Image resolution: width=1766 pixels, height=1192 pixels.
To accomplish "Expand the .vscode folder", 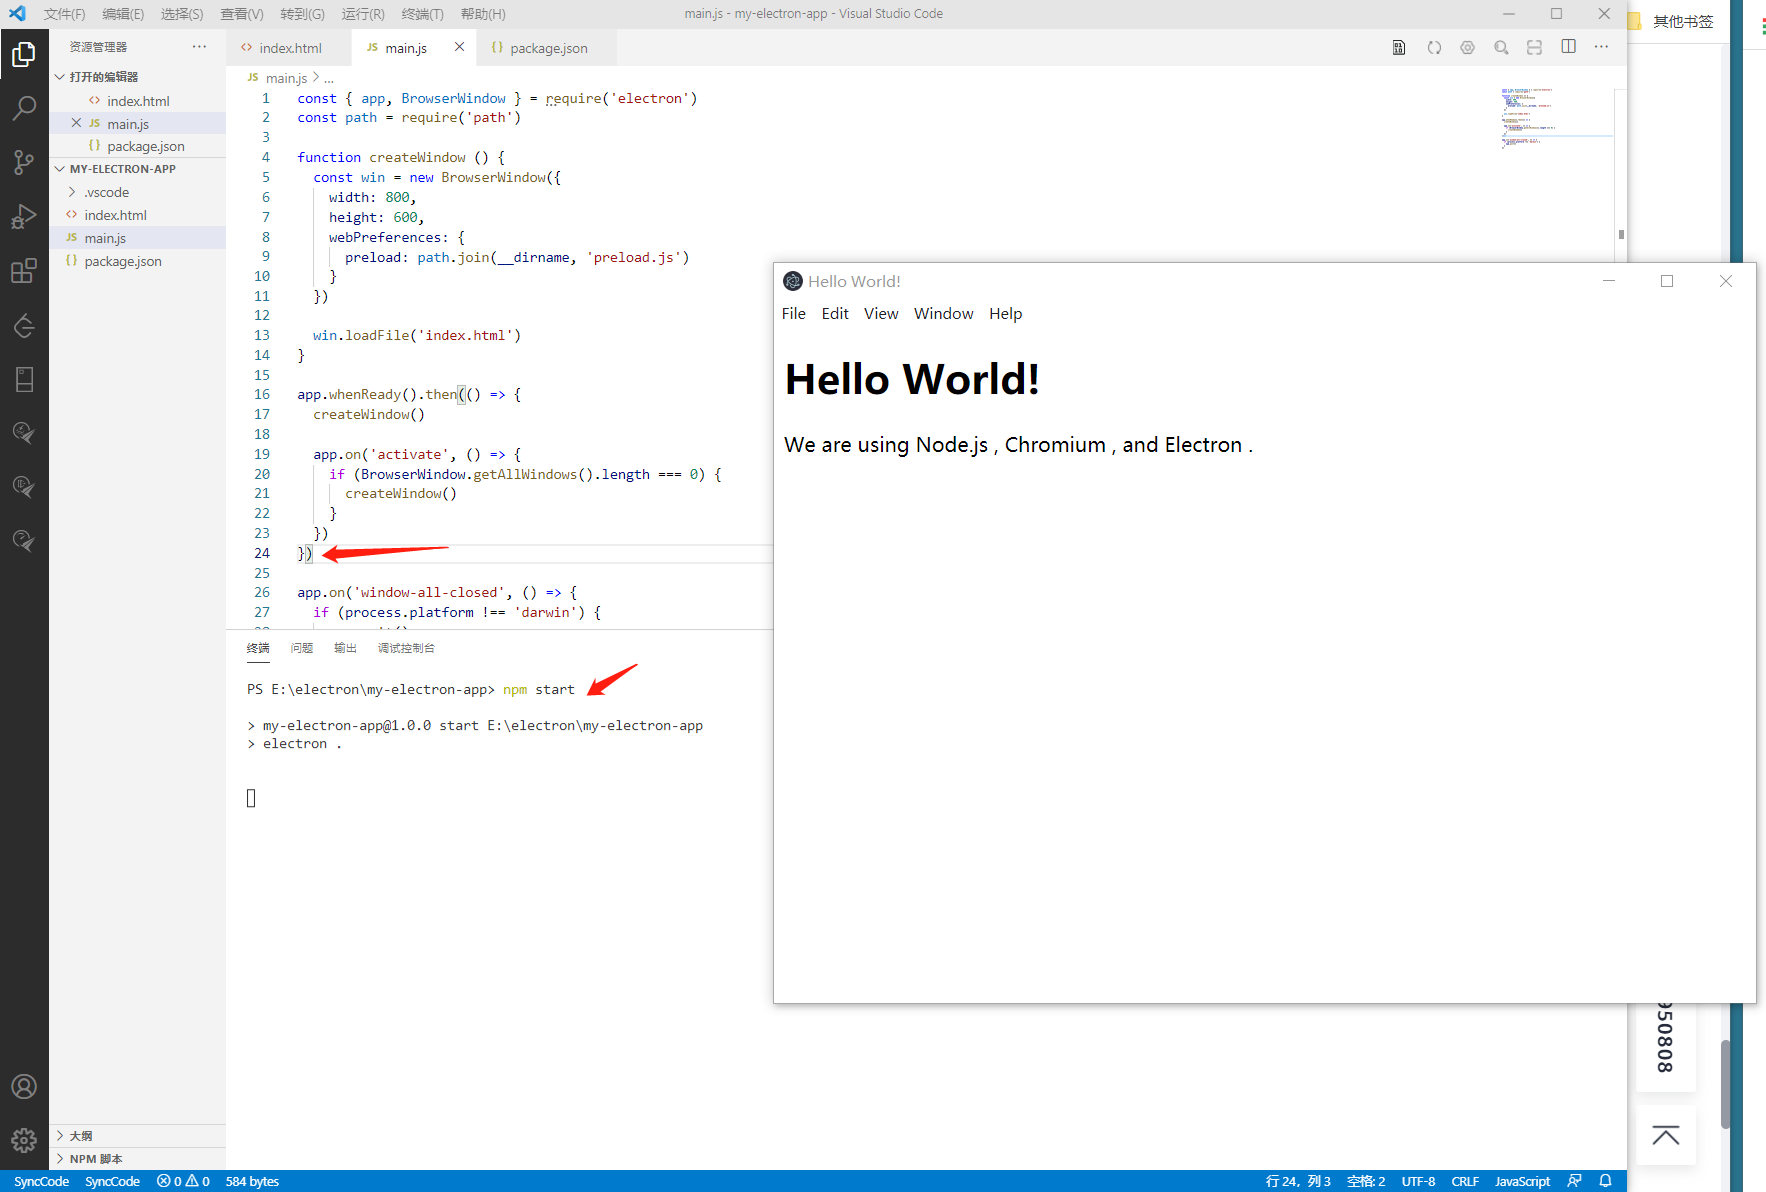I will [106, 192].
